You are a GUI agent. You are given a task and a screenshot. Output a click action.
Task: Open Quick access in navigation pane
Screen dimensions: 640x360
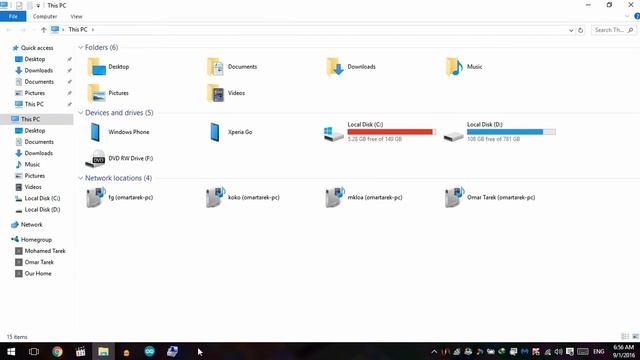click(x=33, y=48)
